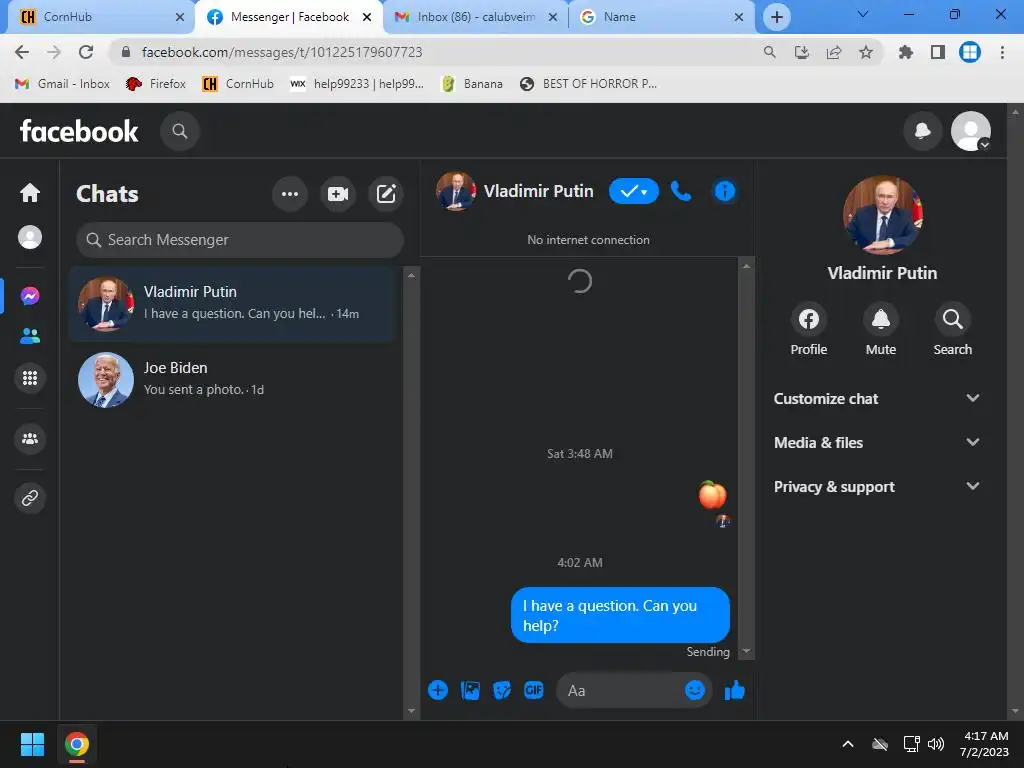Screen dimensions: 1024x768
Task: Switch to the Inbox (86) Gmail tab
Action: (x=476, y=17)
